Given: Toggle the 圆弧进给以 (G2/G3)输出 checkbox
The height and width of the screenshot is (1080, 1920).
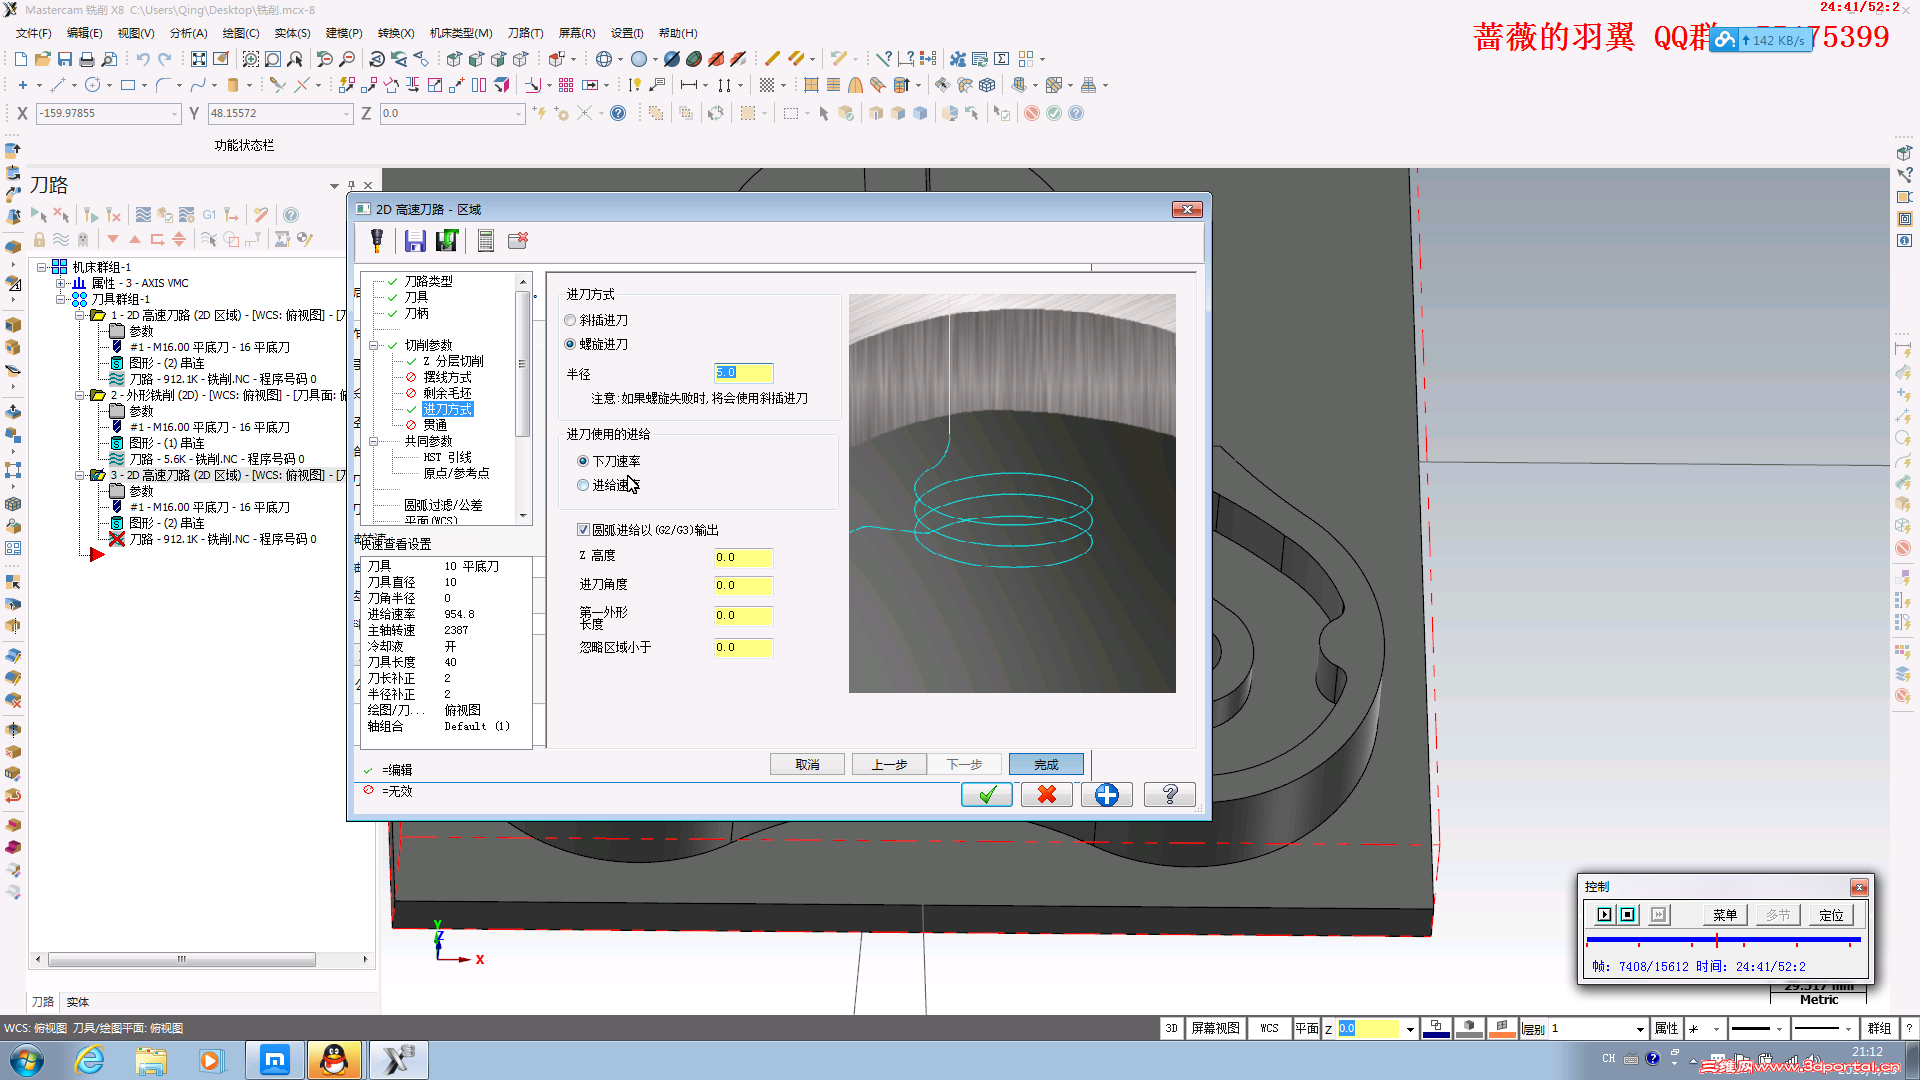Looking at the screenshot, I should pos(583,530).
